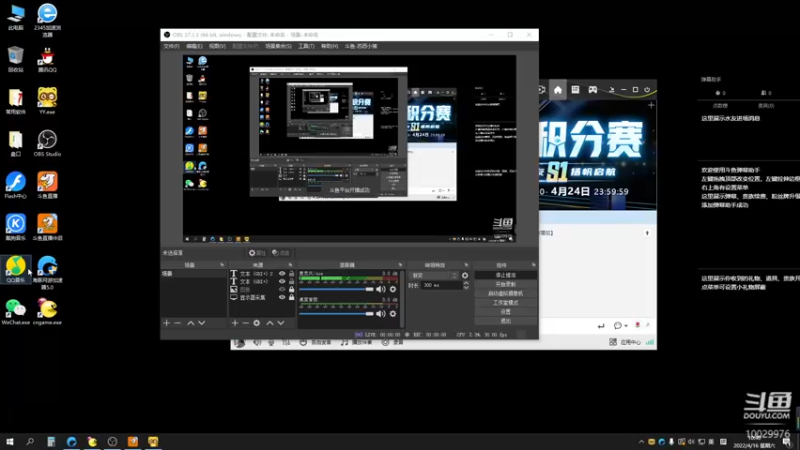The image size is (800, 450).
Task: Click the plus icon above the Douyu banner
Action: [651, 105]
